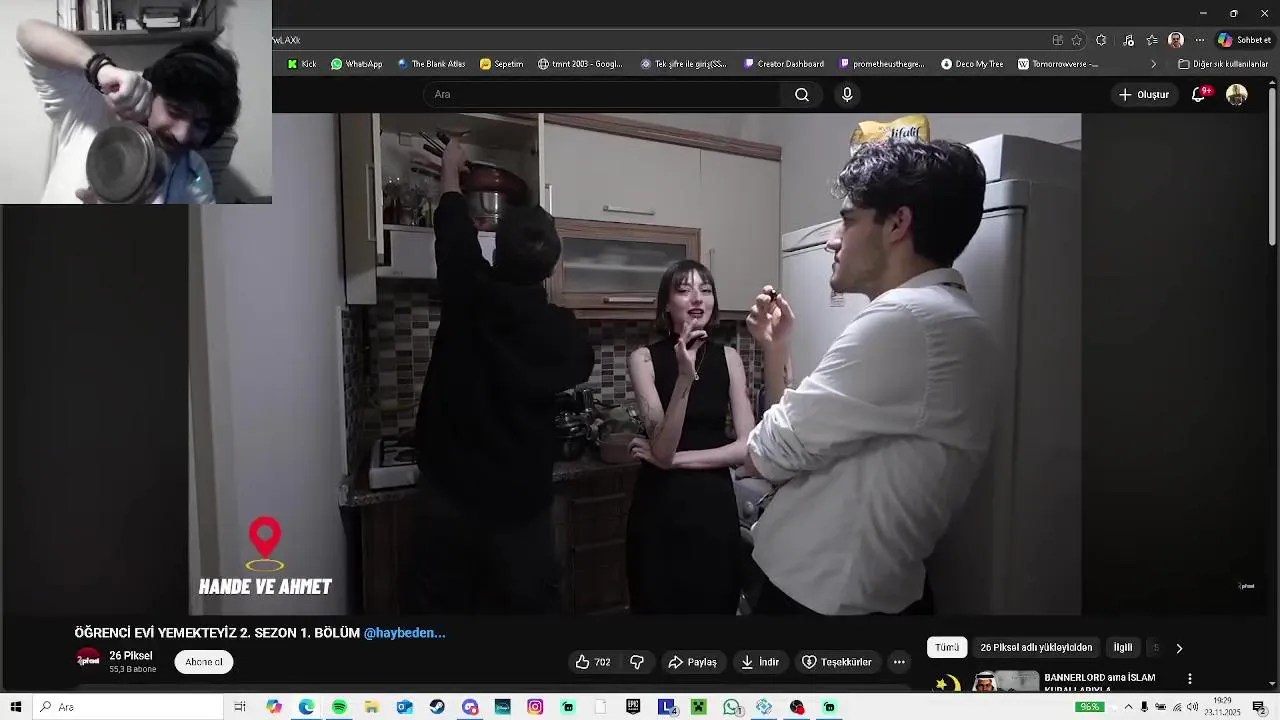Open the split screen icon in address bar
The width and height of the screenshot is (1280, 720).
pyautogui.click(x=1058, y=40)
